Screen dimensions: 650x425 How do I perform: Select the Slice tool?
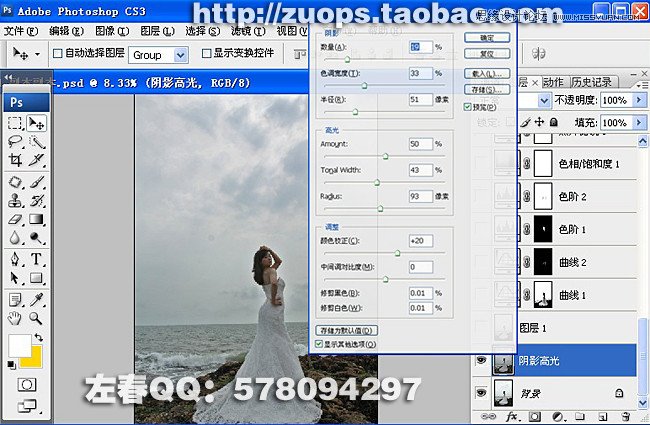[x=36, y=160]
